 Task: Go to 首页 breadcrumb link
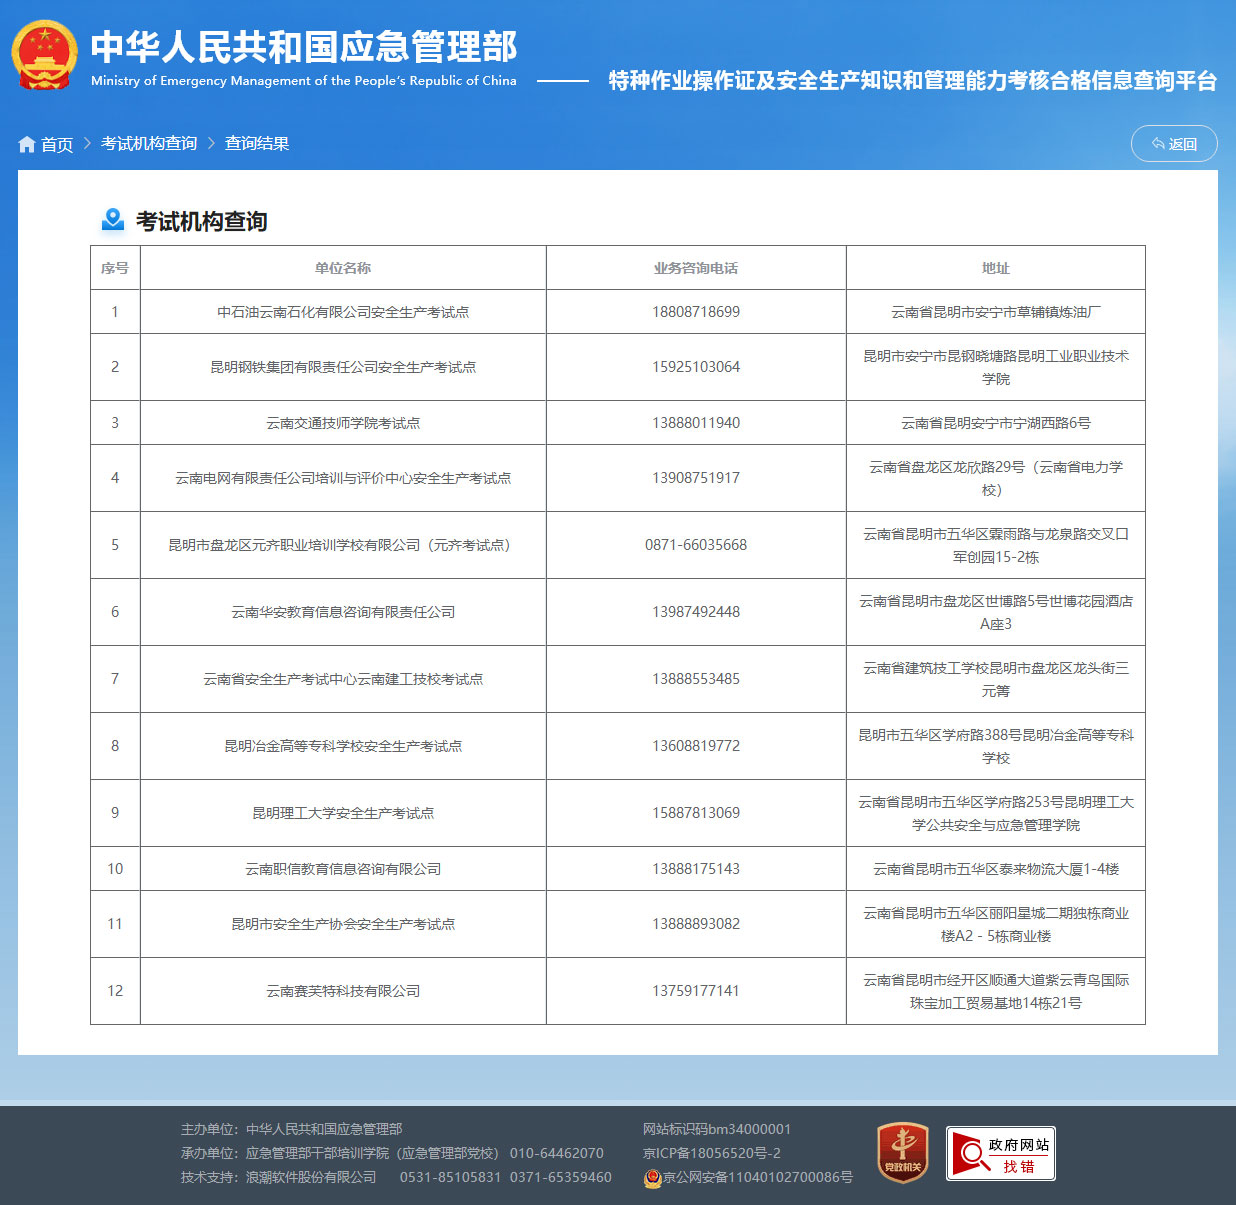click(57, 145)
